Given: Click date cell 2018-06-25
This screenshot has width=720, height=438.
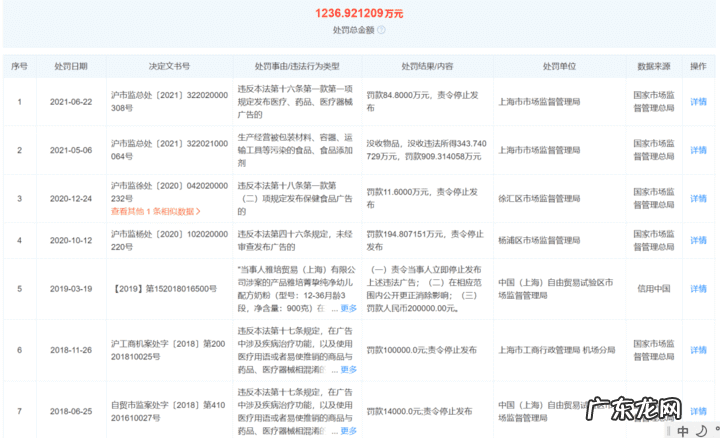Looking at the screenshot, I should pyautogui.click(x=71, y=411).
